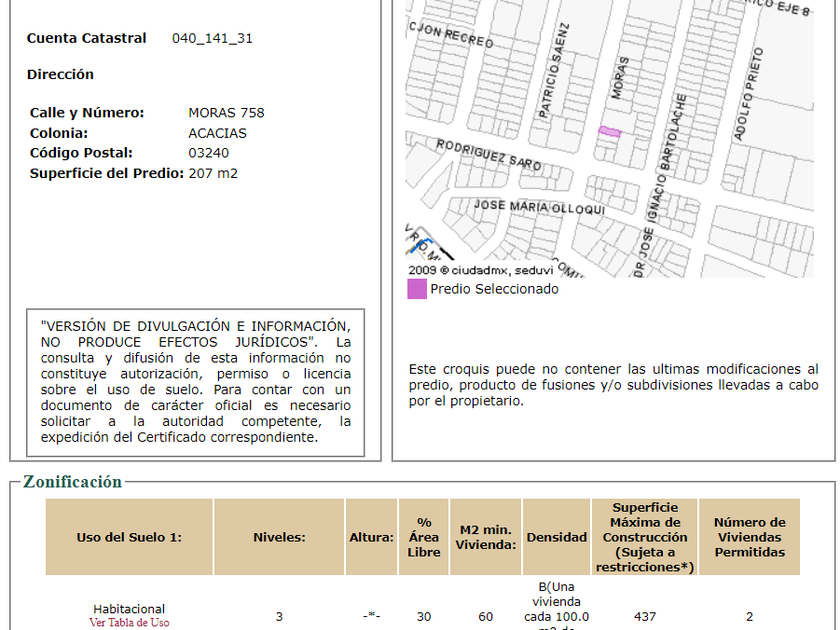The height and width of the screenshot is (630, 840).
Task: Click the ADOLFO PRIETO street label on map
Action: [x=748, y=94]
